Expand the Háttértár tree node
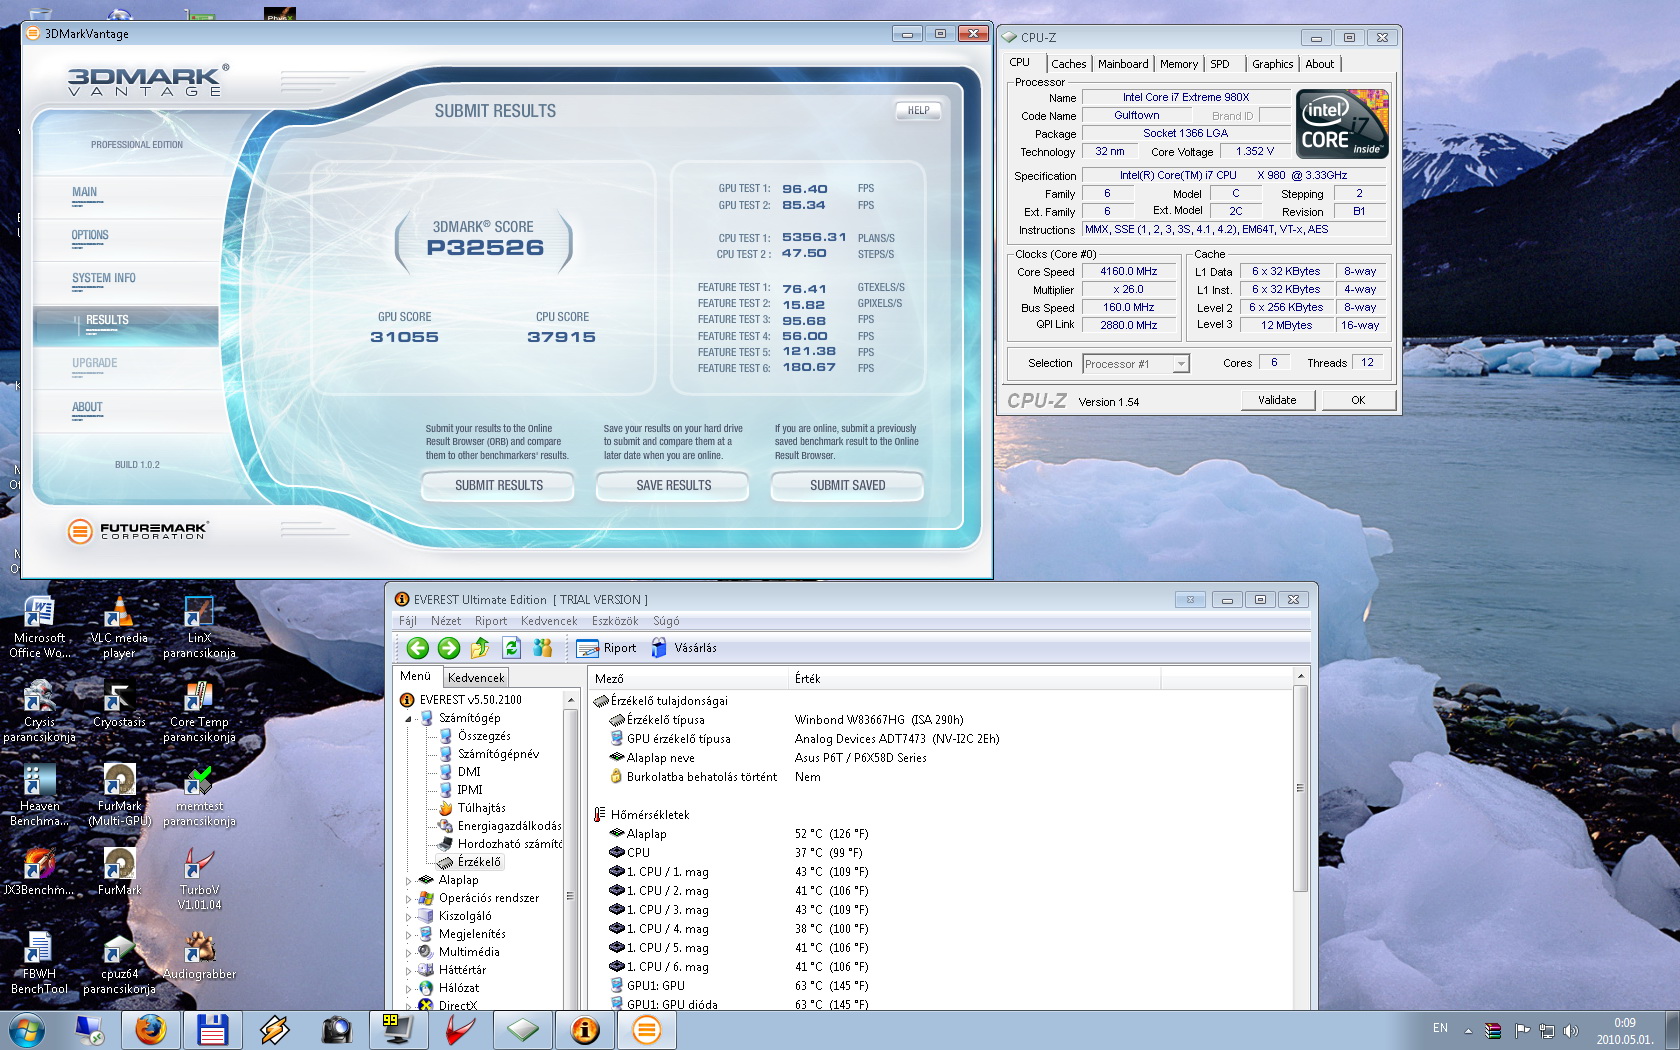1680x1050 pixels. click(x=409, y=970)
